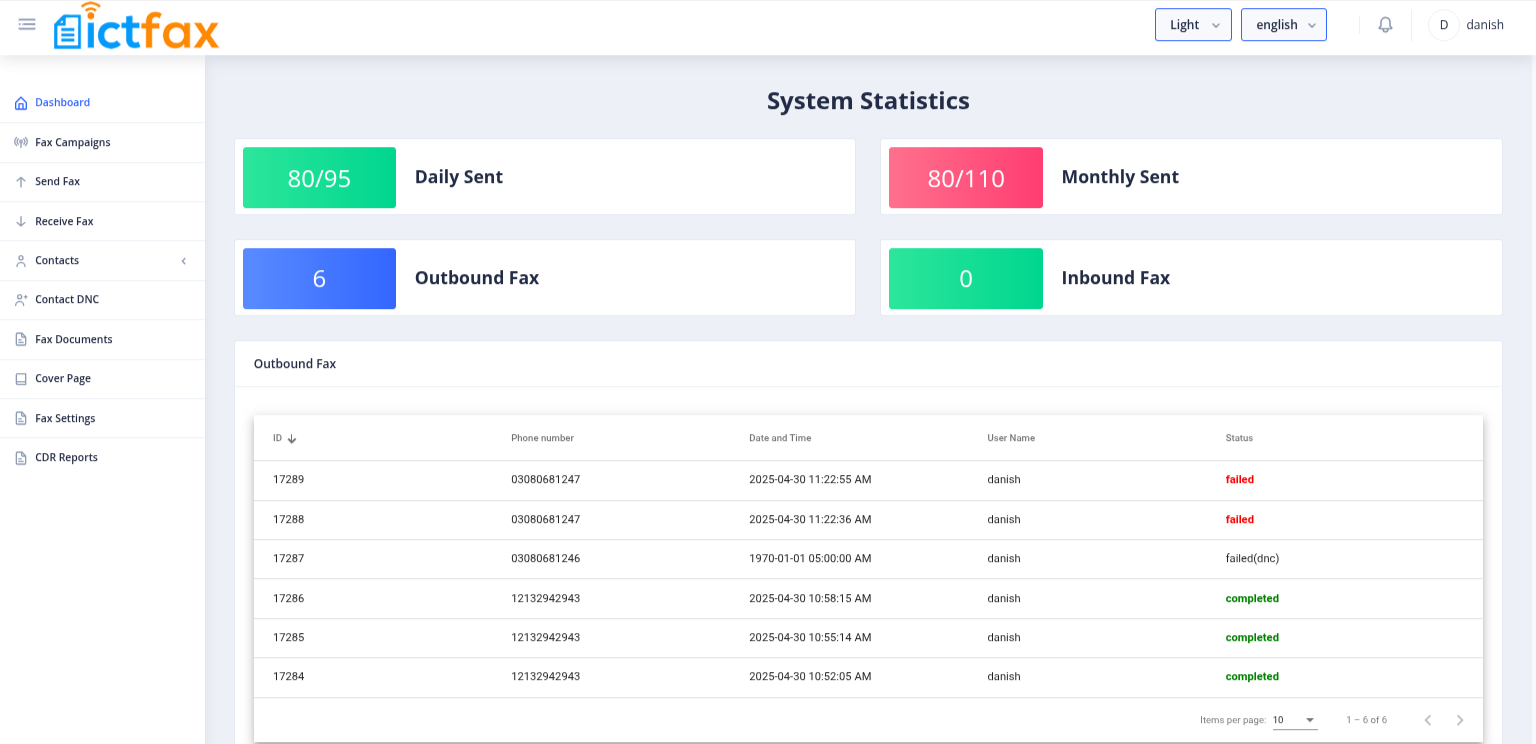
Task: Click the green 80/95 Daily Sent tile
Action: click(x=319, y=178)
